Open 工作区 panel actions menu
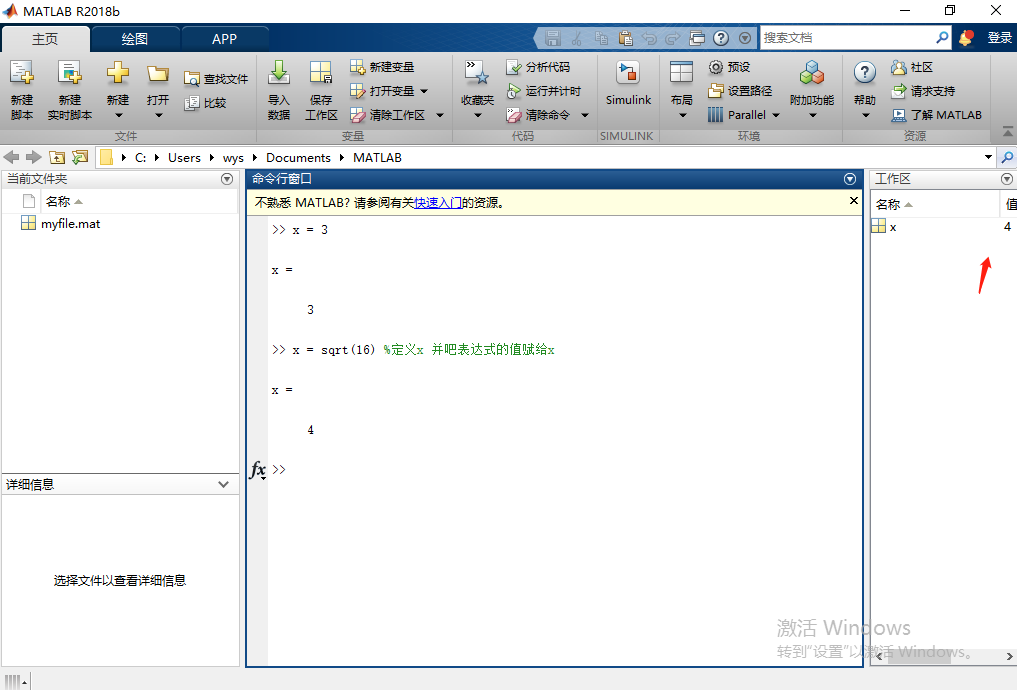Screen dimensions: 1017x690 pos(1007,179)
